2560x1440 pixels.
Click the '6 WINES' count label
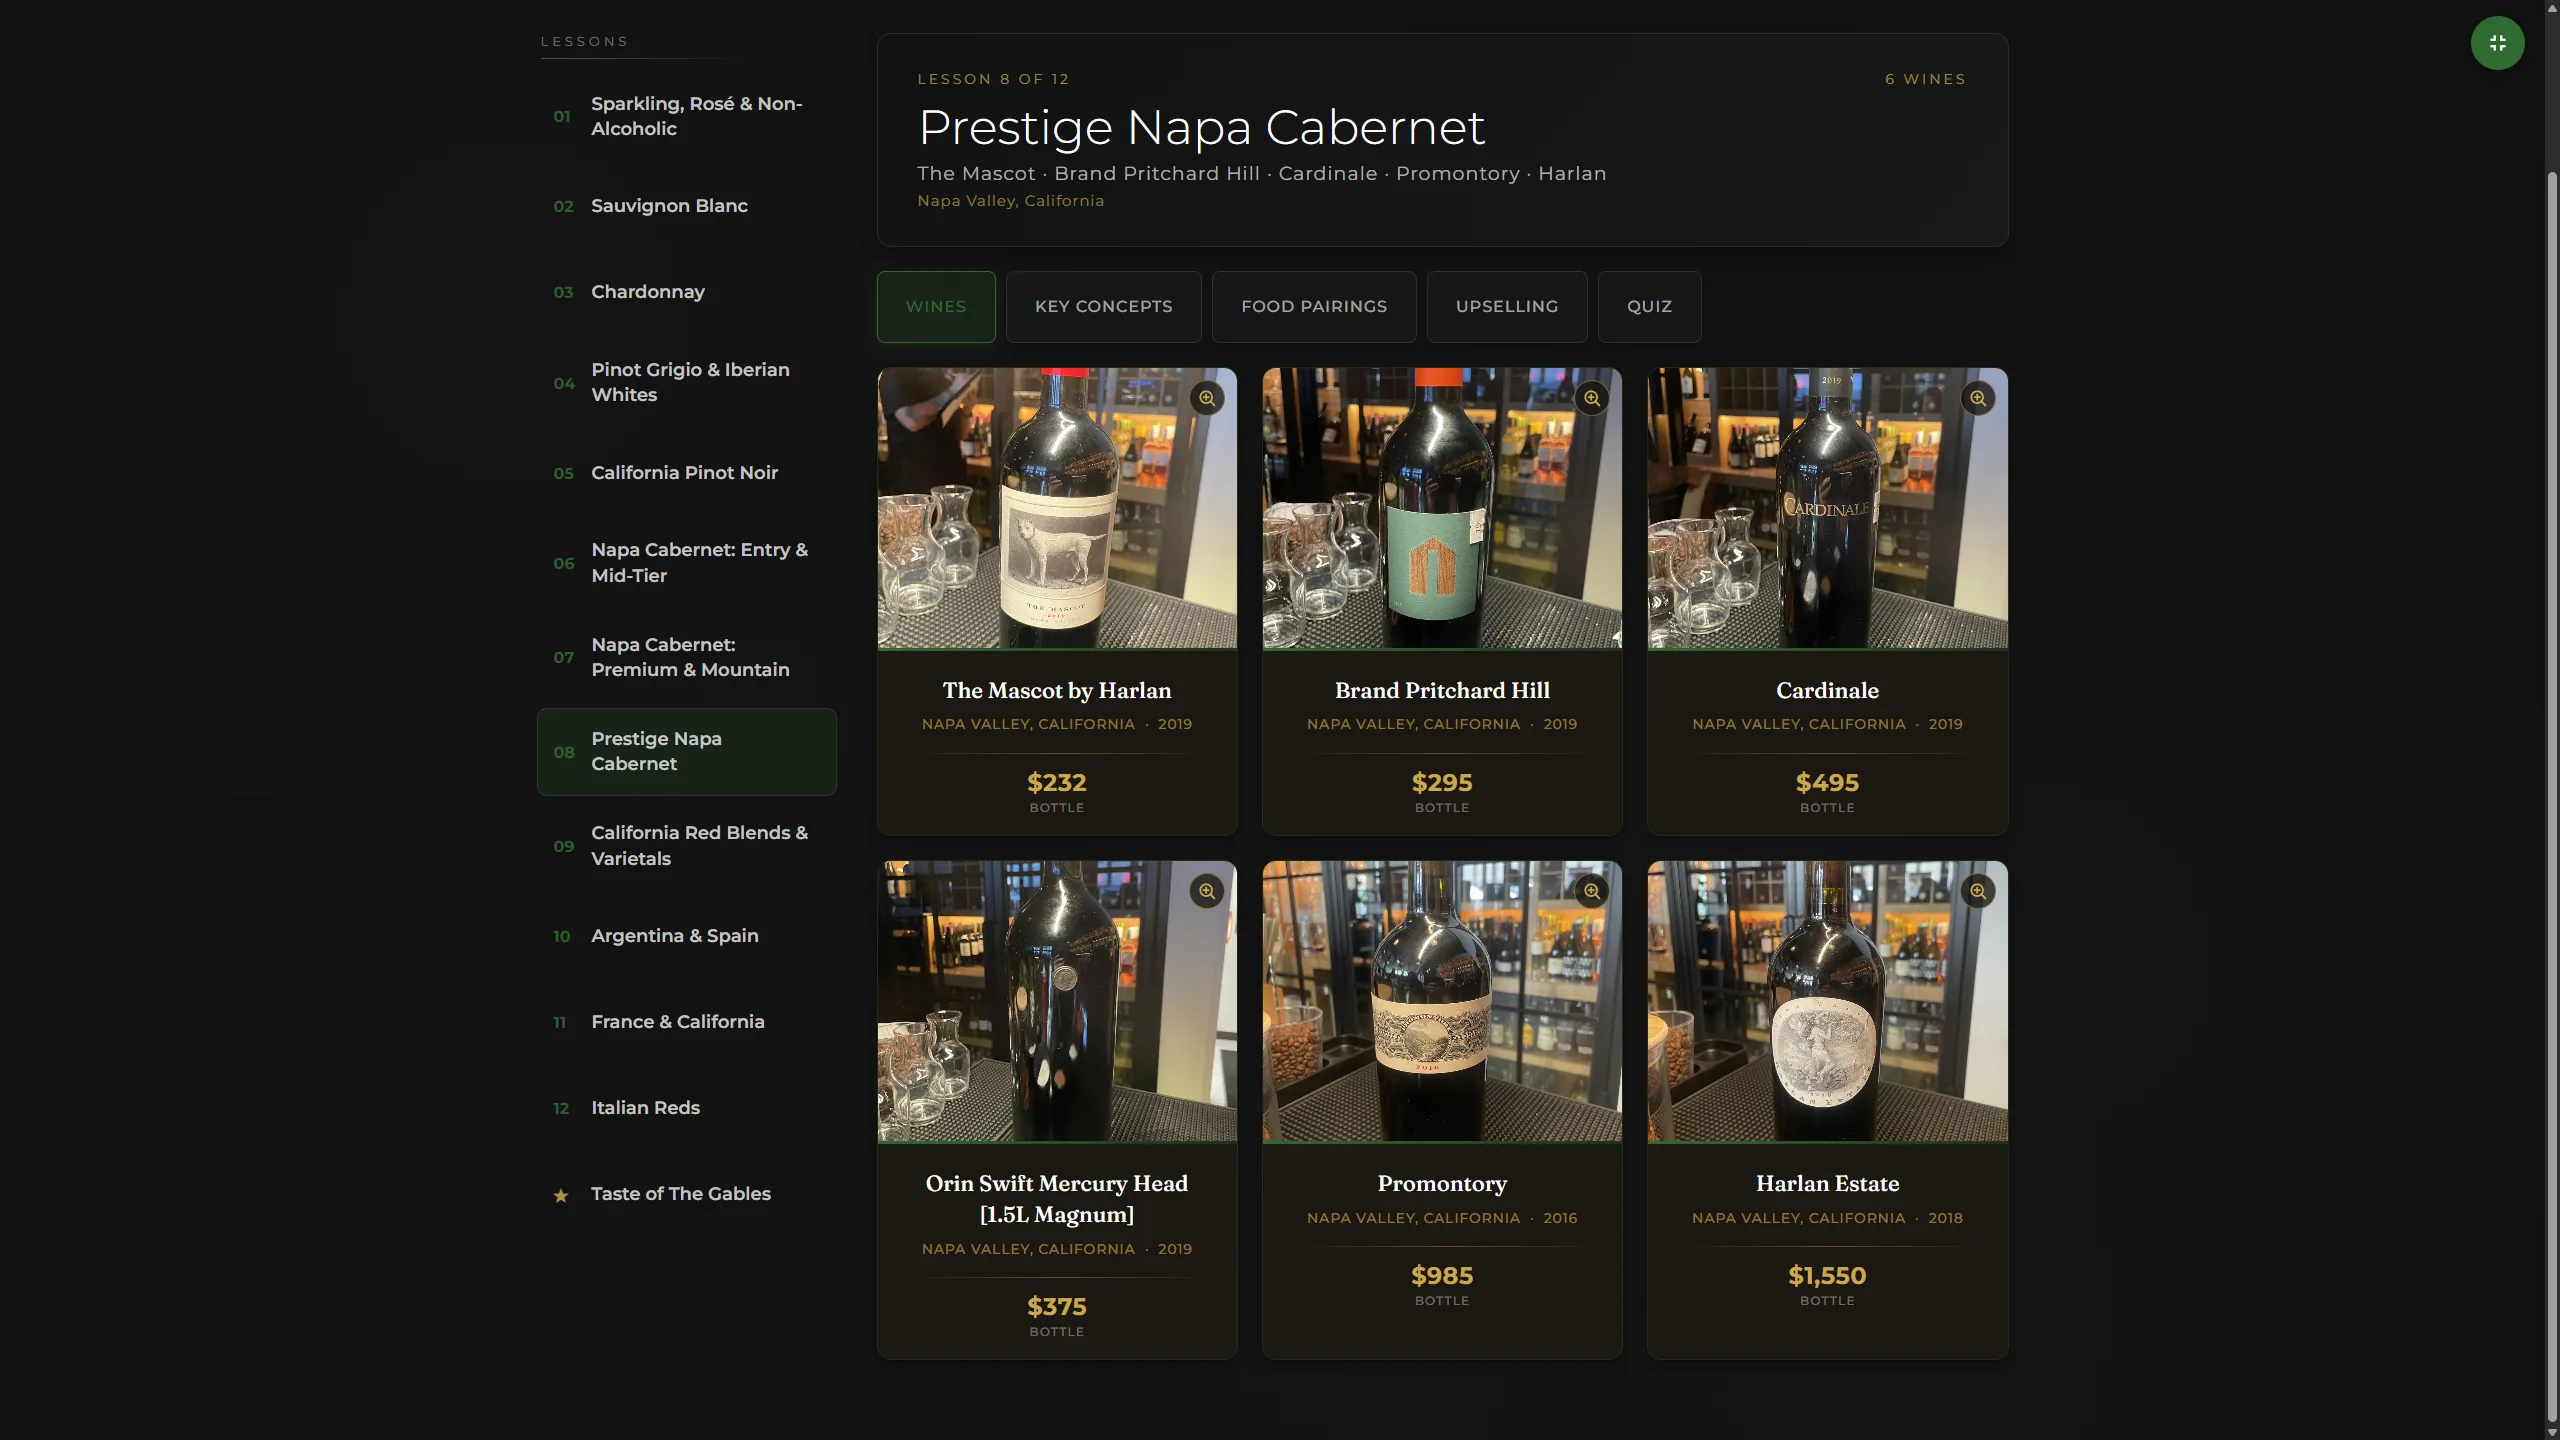[1925, 79]
